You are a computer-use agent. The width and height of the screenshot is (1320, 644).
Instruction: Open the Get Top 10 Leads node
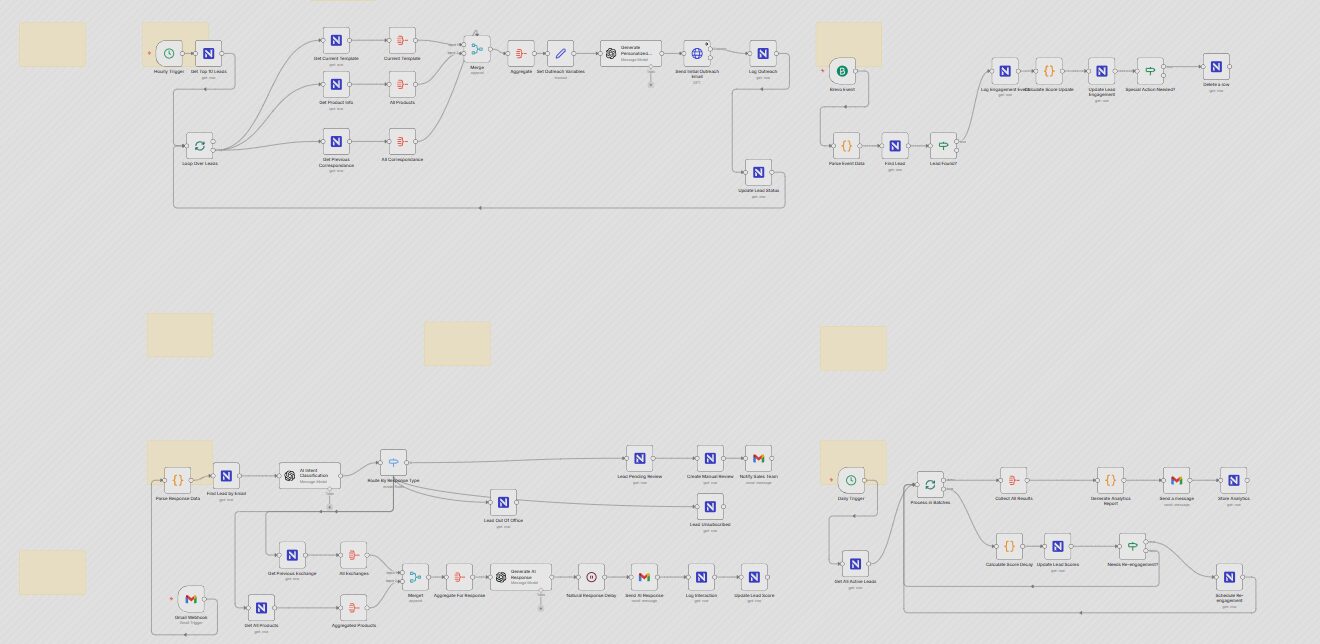pyautogui.click(x=209, y=54)
